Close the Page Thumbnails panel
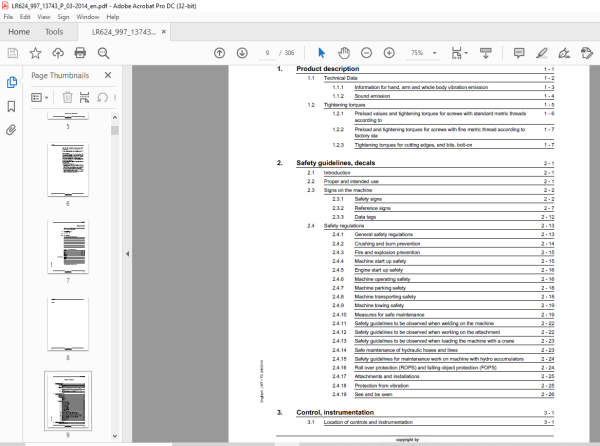The width and height of the screenshot is (600, 446). [x=108, y=75]
